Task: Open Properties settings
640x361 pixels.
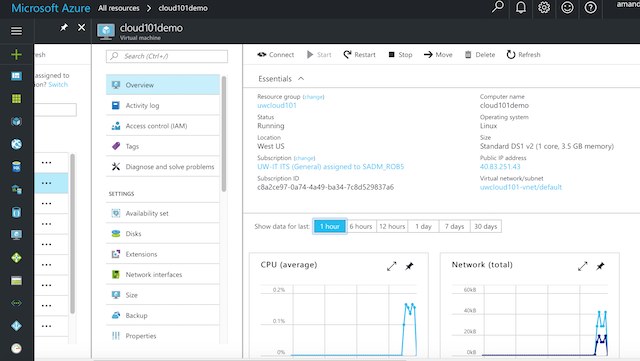Action: 162,336
